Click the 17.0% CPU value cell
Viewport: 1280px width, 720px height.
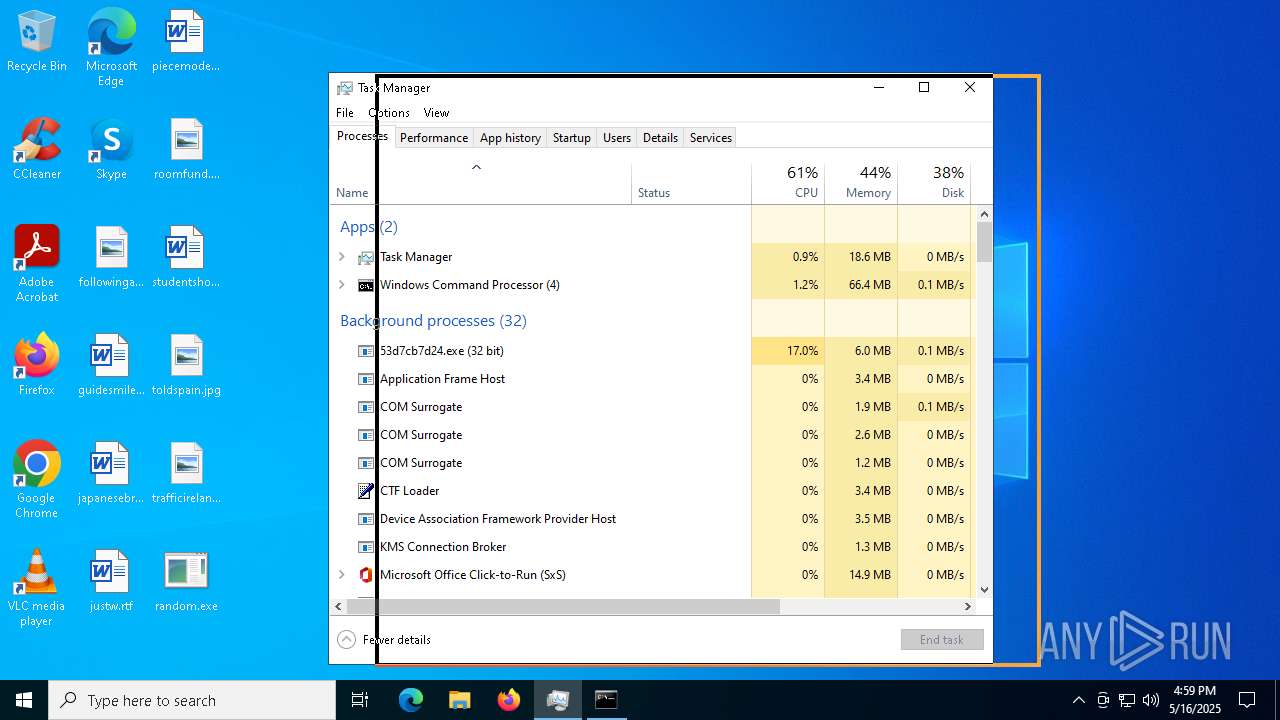pyautogui.click(x=788, y=351)
